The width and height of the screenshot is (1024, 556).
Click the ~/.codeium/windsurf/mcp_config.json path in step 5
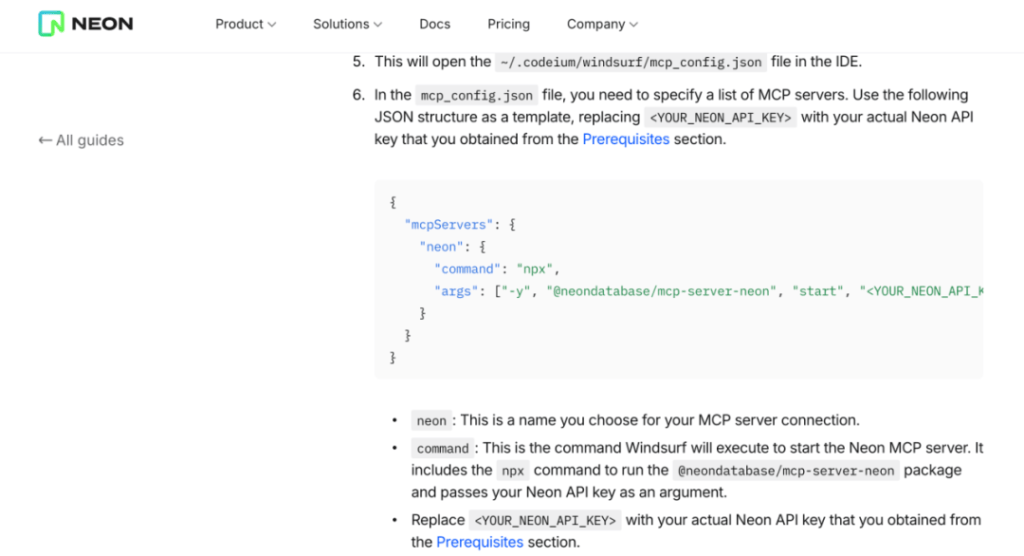coord(631,62)
